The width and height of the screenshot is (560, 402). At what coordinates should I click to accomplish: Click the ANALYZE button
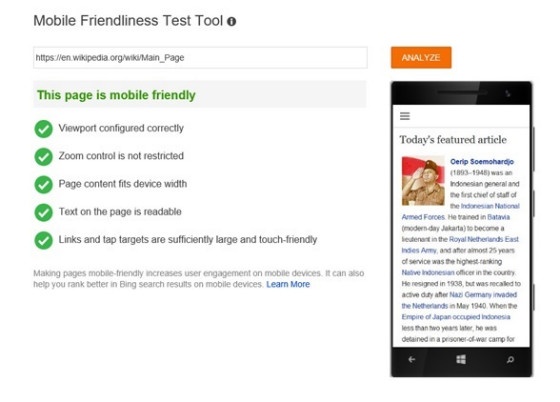point(421,57)
